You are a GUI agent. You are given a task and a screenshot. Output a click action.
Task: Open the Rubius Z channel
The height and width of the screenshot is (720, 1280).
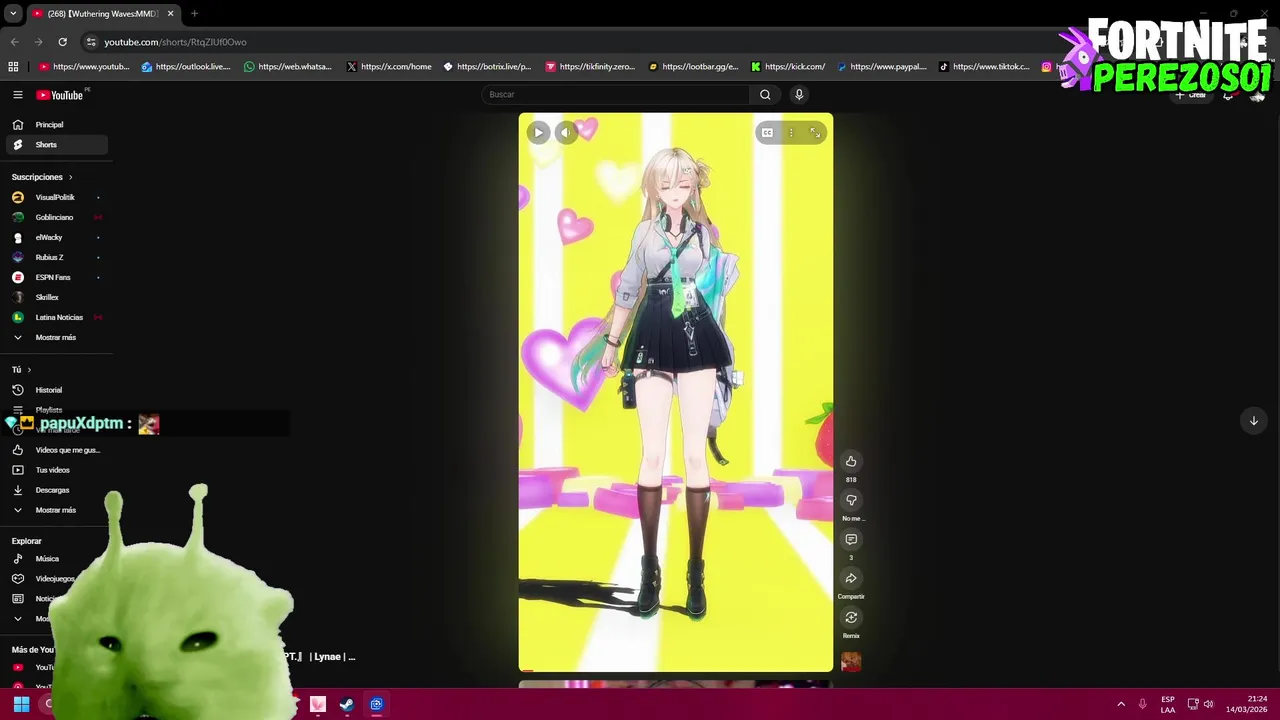57,257
